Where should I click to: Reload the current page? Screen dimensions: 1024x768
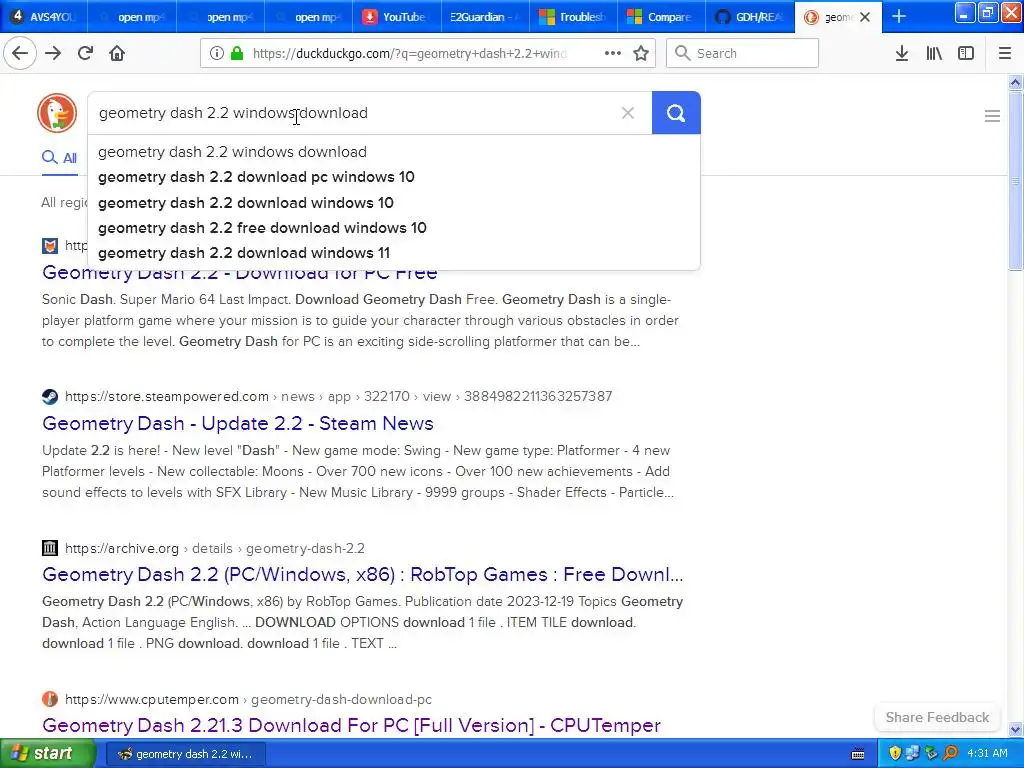point(85,53)
